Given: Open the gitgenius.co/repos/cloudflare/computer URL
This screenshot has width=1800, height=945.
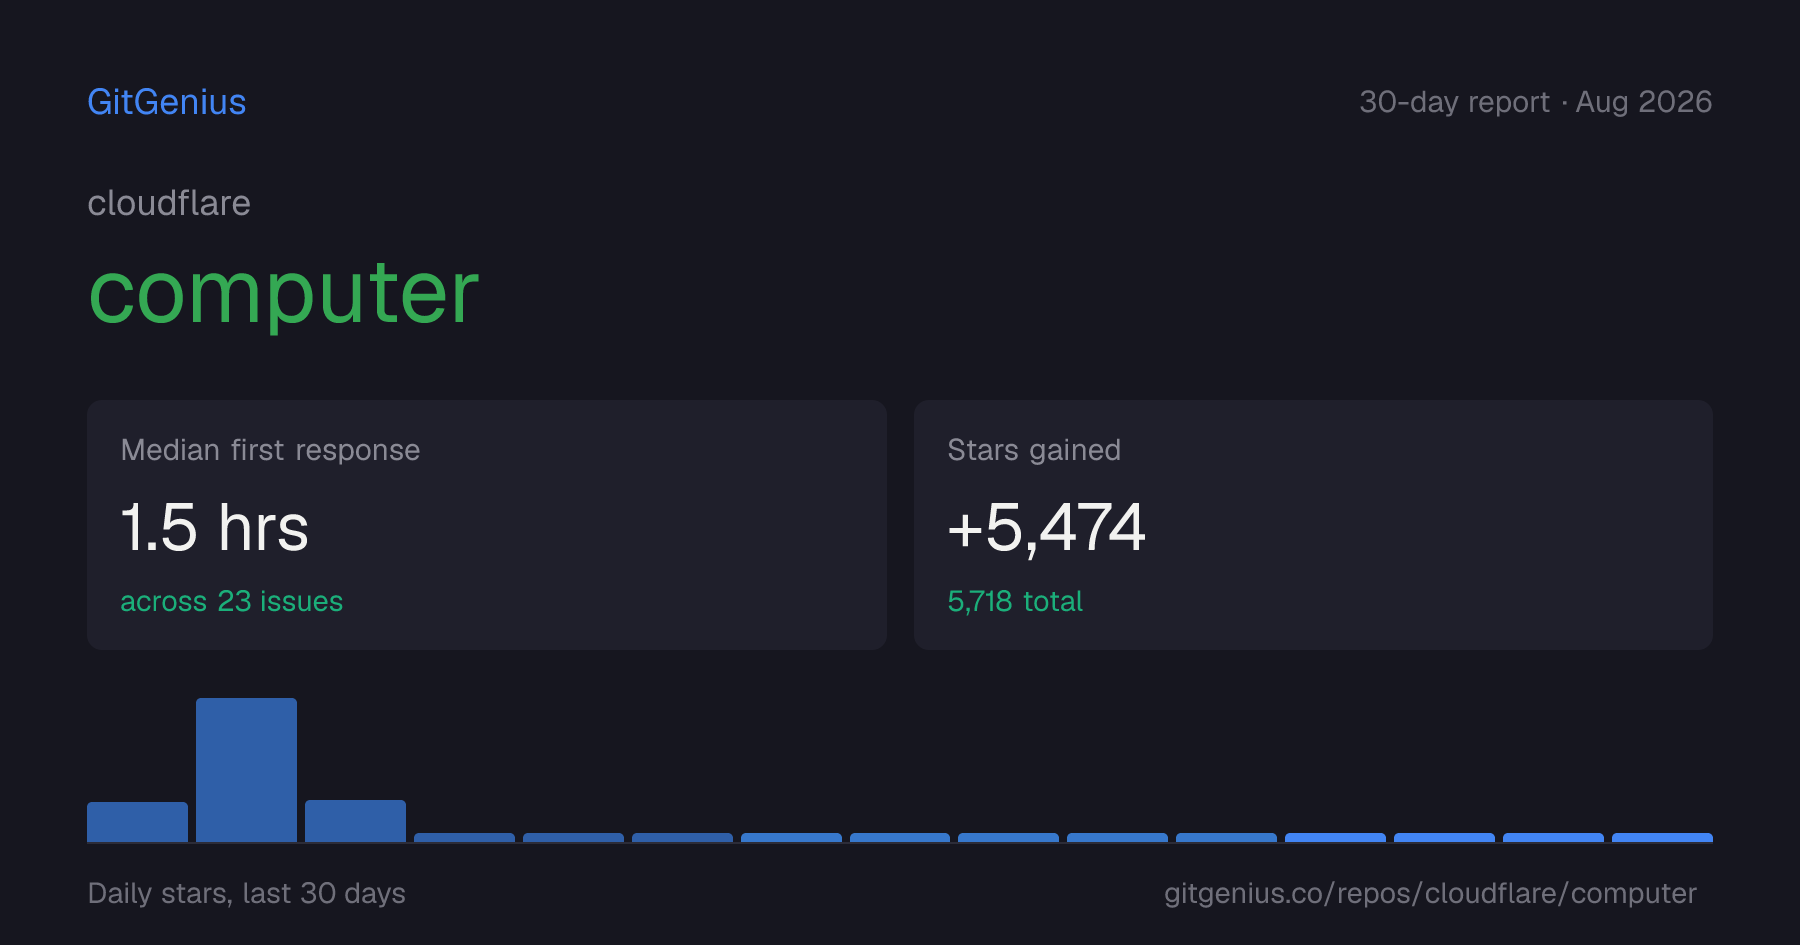Looking at the screenshot, I should tap(1430, 893).
